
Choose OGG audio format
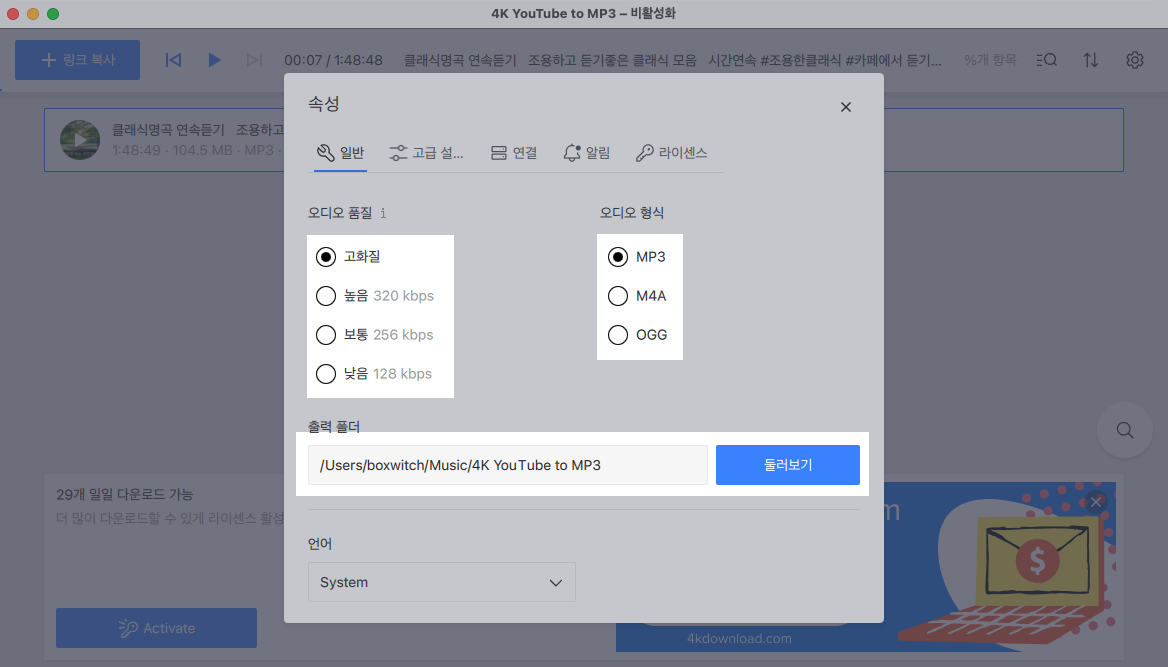tap(638, 335)
